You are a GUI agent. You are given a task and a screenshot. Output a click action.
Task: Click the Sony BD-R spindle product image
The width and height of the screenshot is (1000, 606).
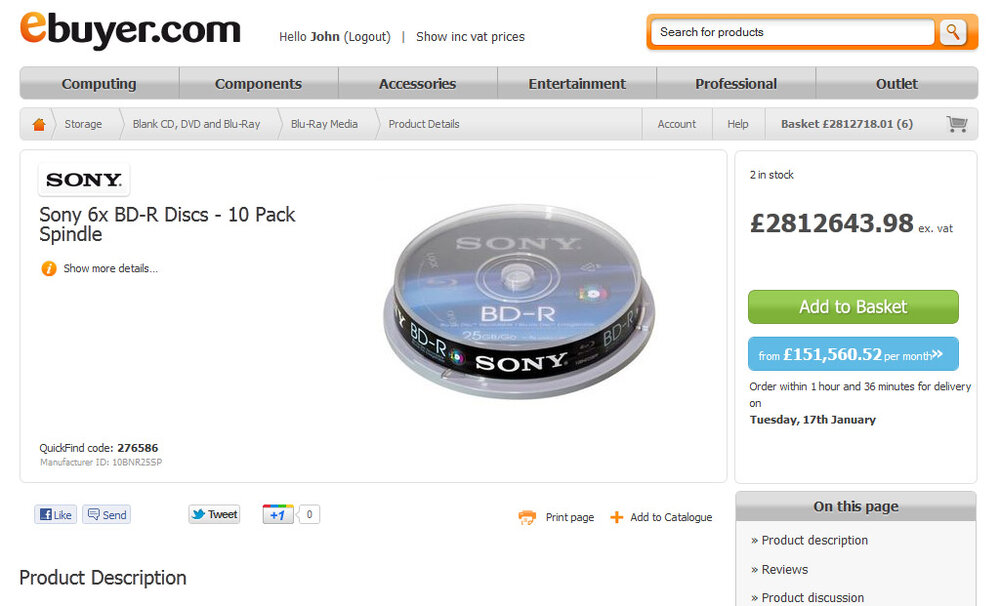pyautogui.click(x=518, y=301)
